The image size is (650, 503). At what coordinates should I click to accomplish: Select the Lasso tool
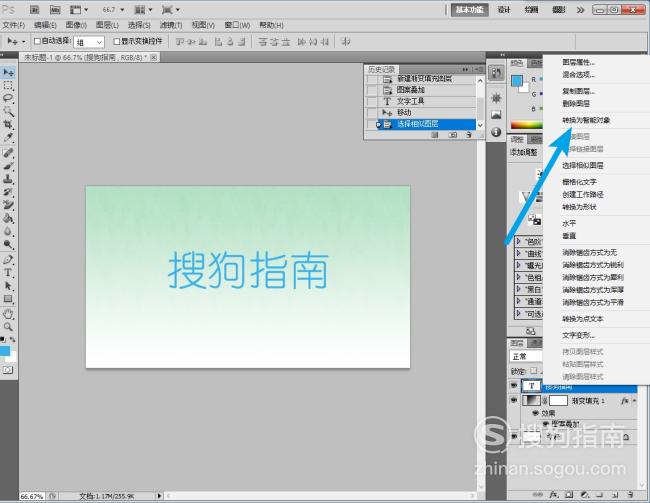point(8,98)
